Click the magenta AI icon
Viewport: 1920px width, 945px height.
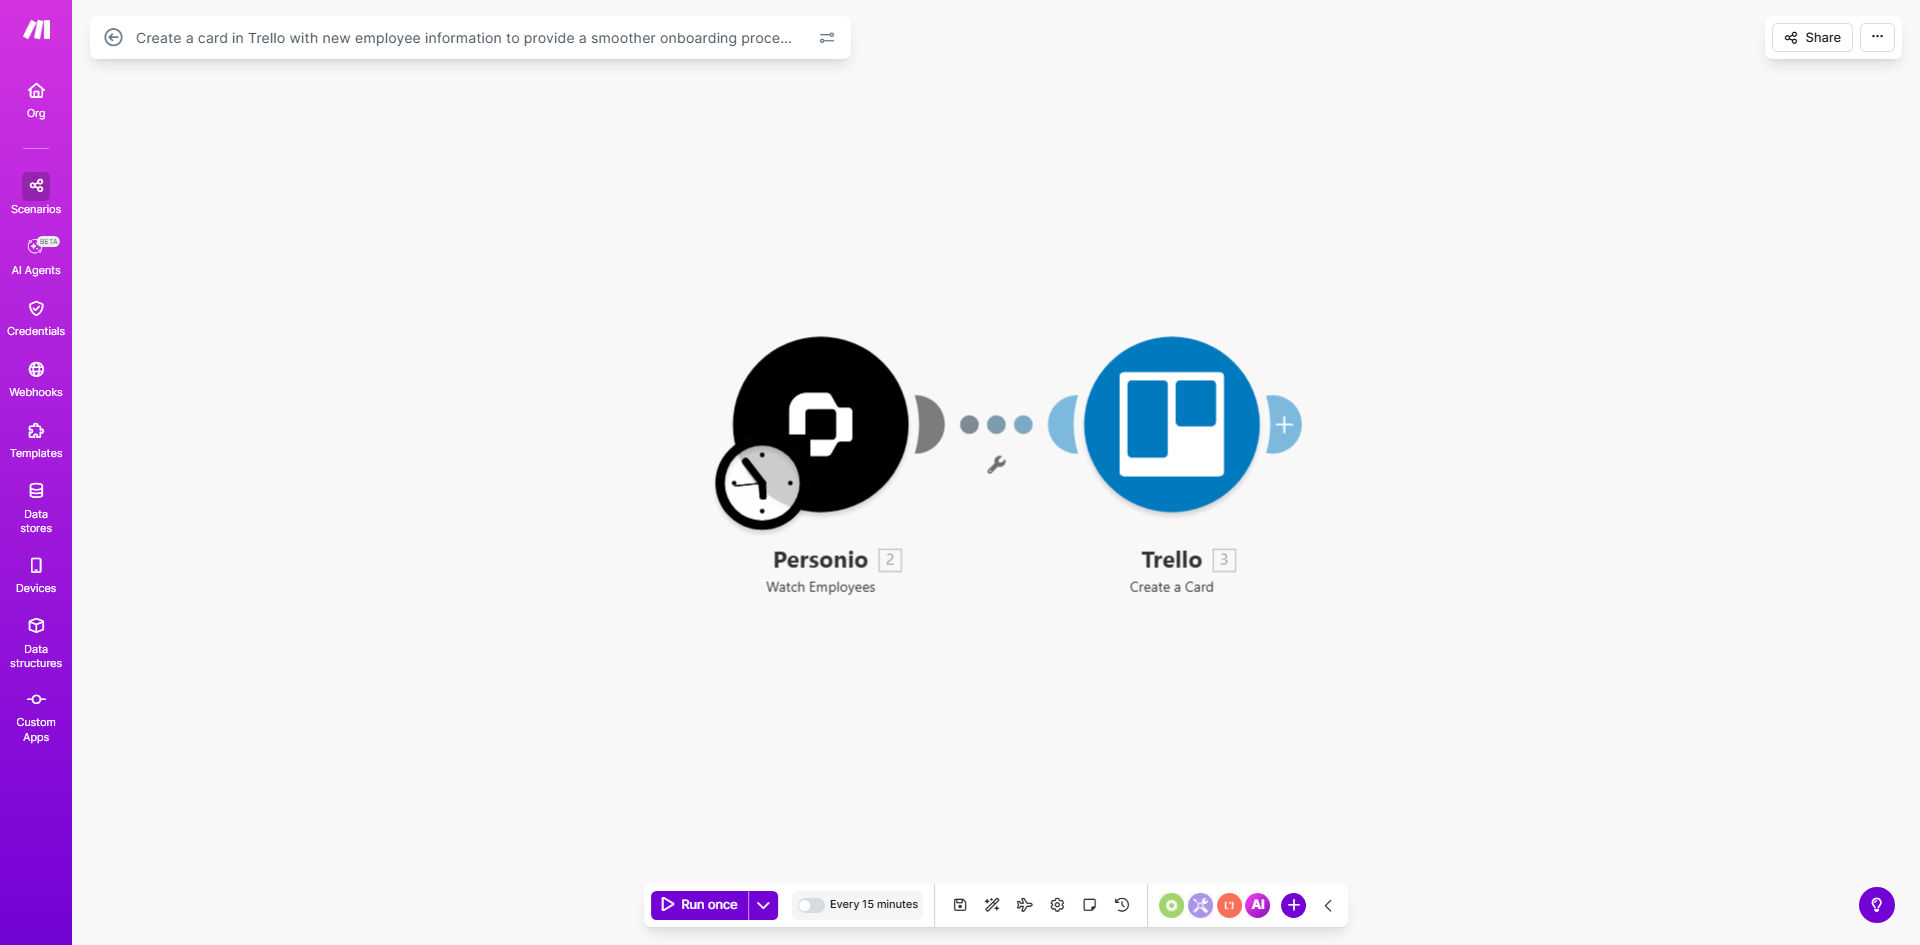[x=1258, y=905]
